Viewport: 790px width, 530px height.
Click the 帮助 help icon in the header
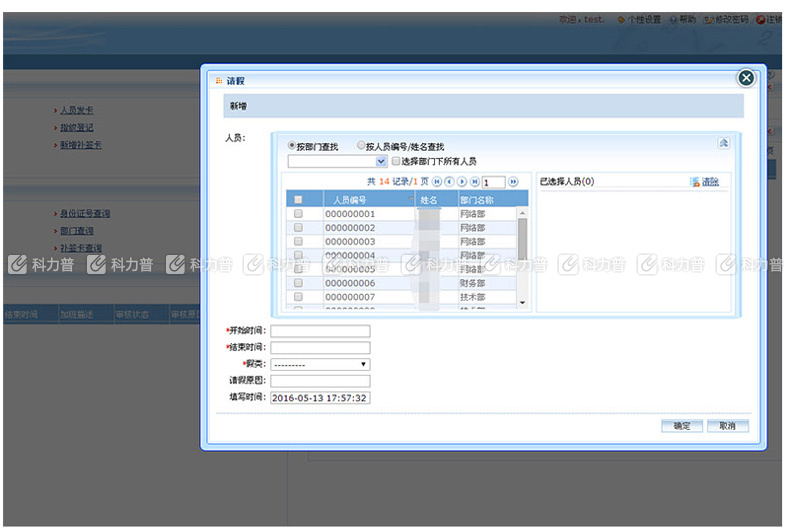[x=674, y=20]
